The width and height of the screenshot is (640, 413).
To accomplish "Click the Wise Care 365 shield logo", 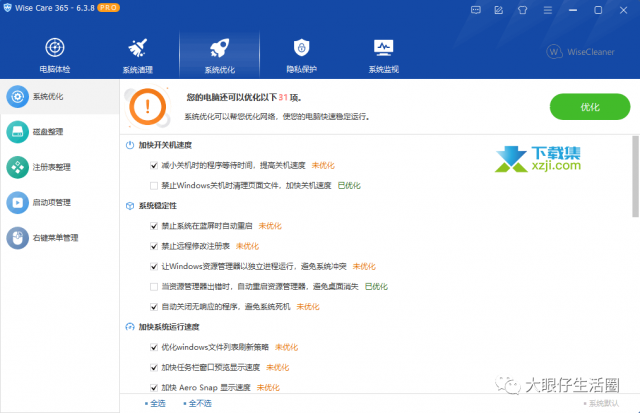I will (7, 8).
